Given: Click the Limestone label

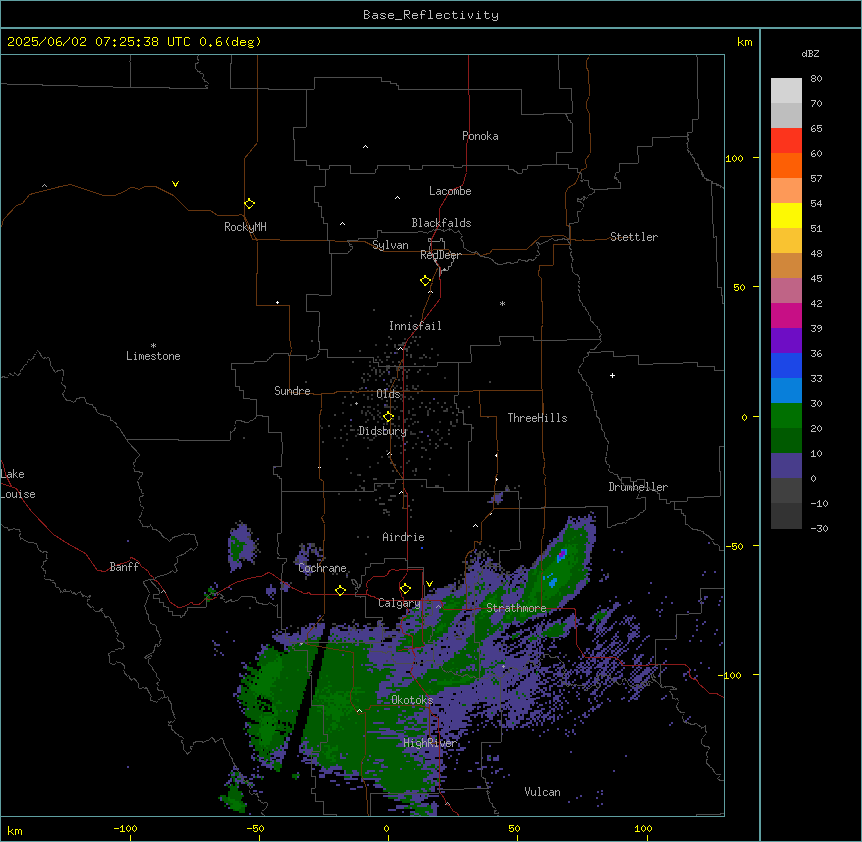Looking at the screenshot, I should pyautogui.click(x=153, y=356).
